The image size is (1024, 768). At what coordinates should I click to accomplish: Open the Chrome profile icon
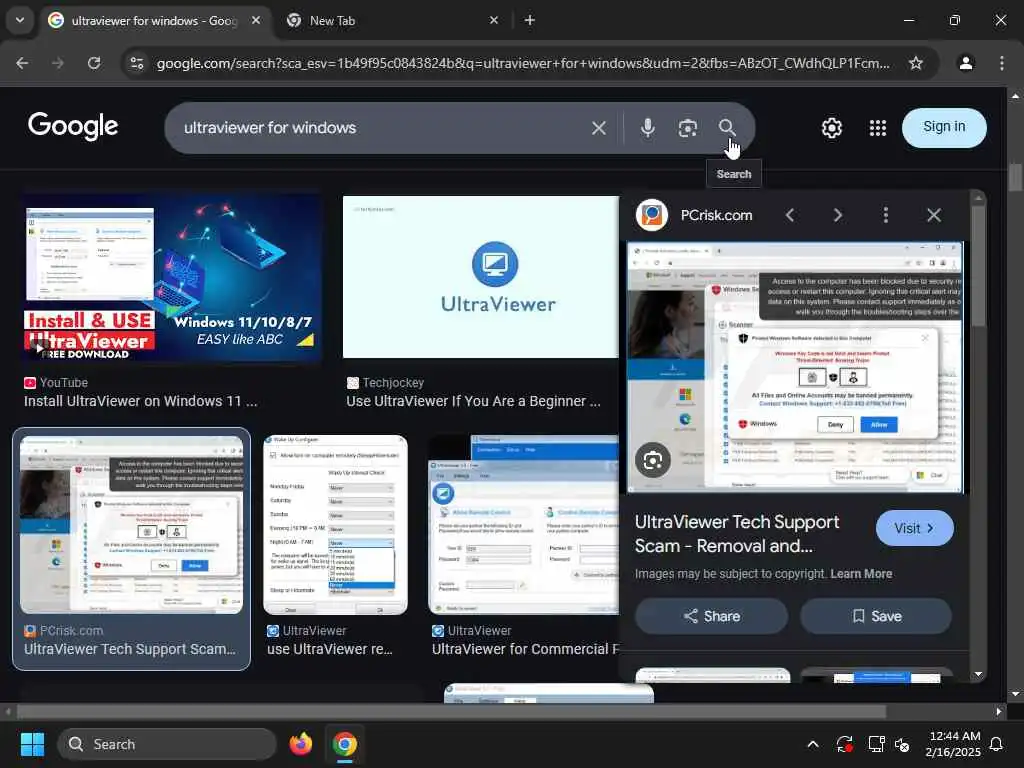click(x=965, y=63)
